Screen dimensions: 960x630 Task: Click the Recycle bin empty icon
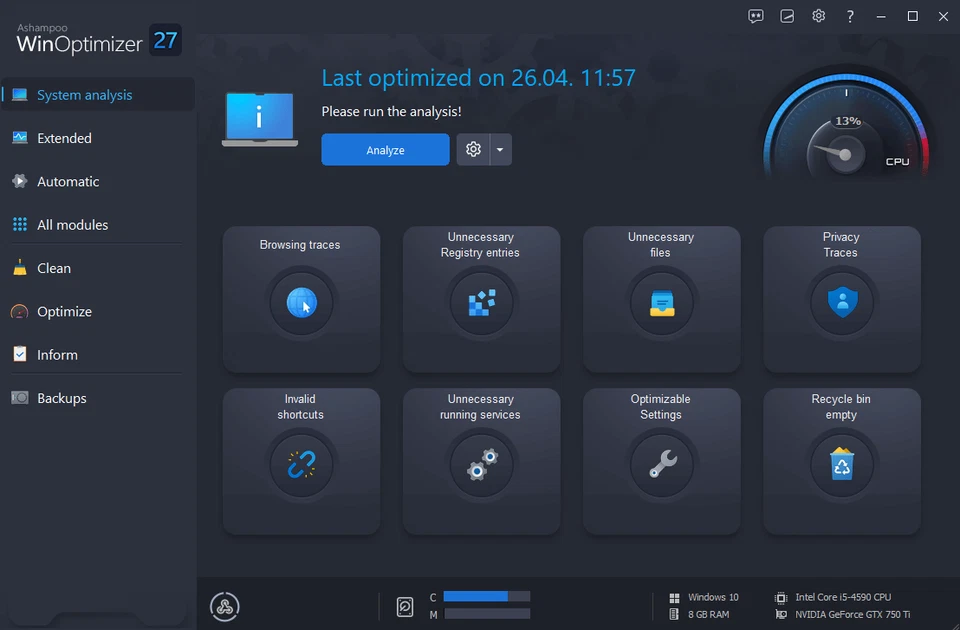click(x=841, y=464)
